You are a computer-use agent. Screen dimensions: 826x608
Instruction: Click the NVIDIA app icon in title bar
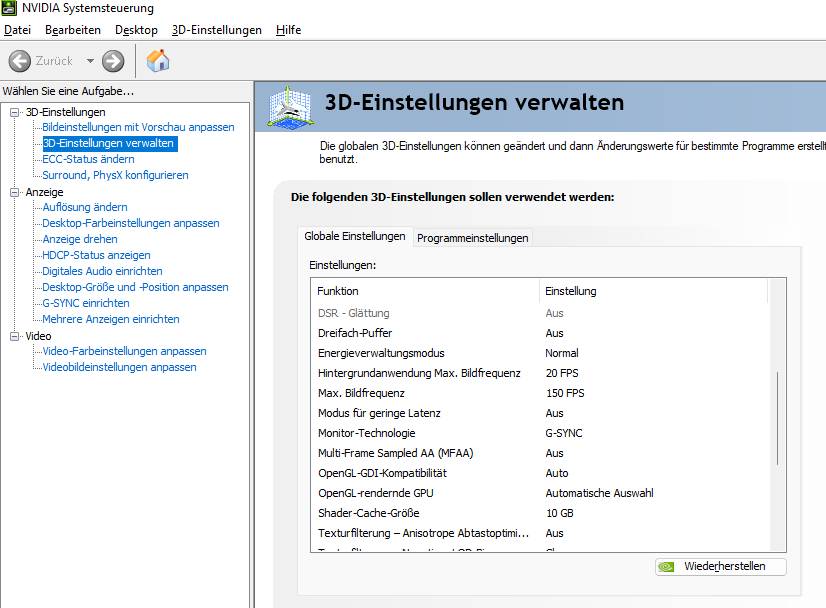tap(9, 8)
